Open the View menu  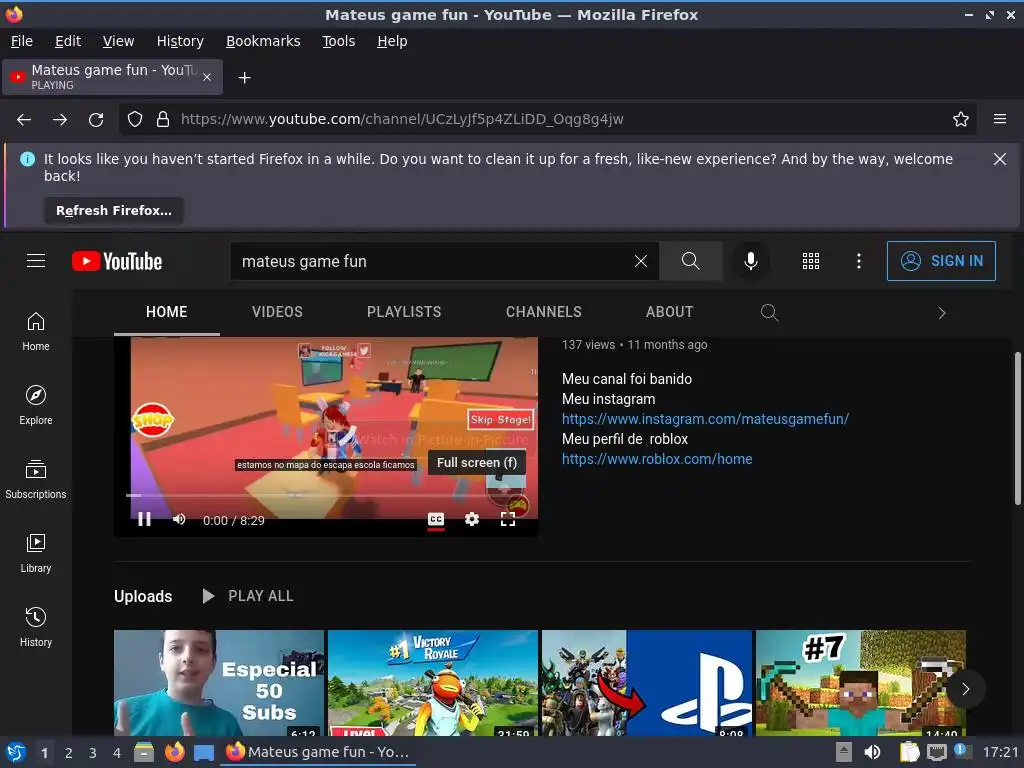[x=118, y=41]
